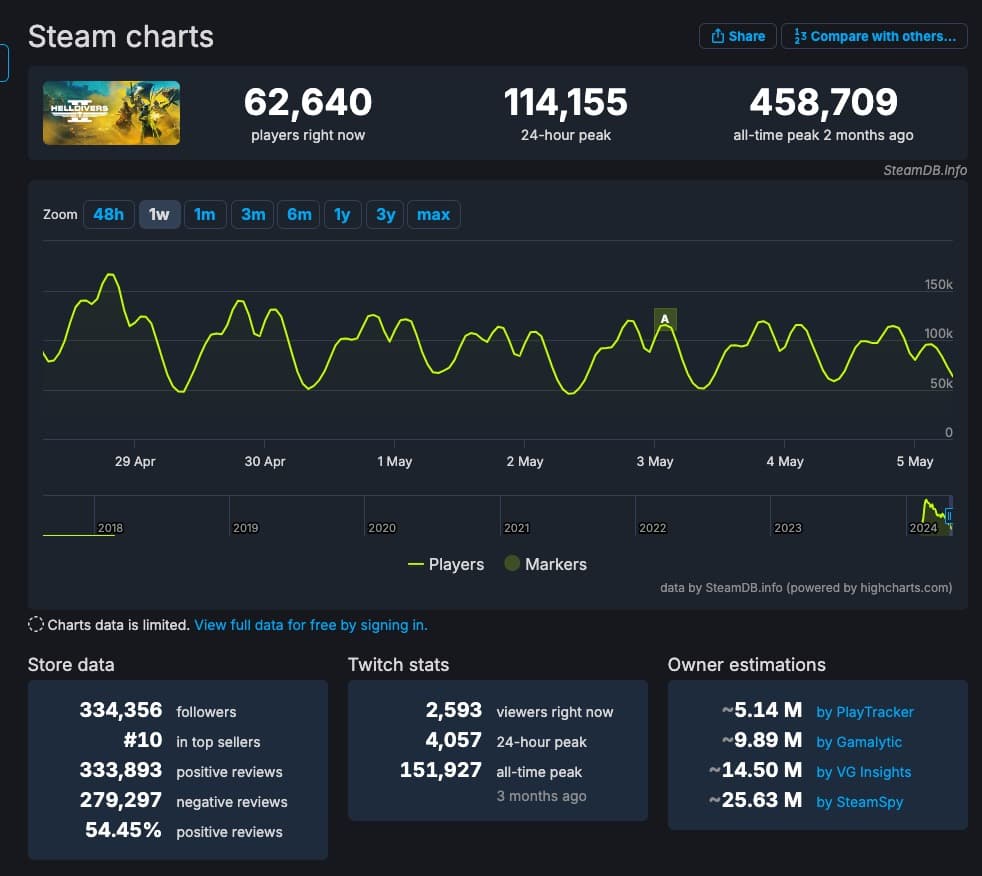
Task: Click the 29 Apr axis label
Action: [135, 461]
